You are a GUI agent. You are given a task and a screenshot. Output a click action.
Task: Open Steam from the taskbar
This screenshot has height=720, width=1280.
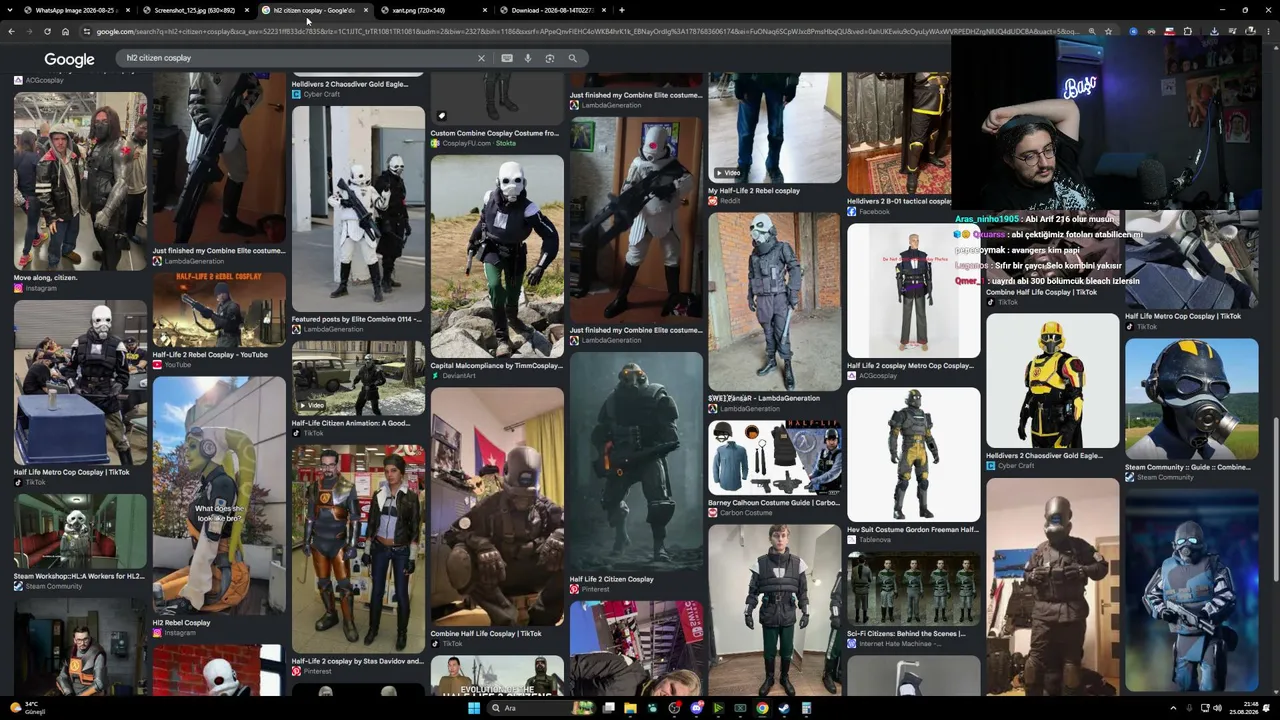784,708
